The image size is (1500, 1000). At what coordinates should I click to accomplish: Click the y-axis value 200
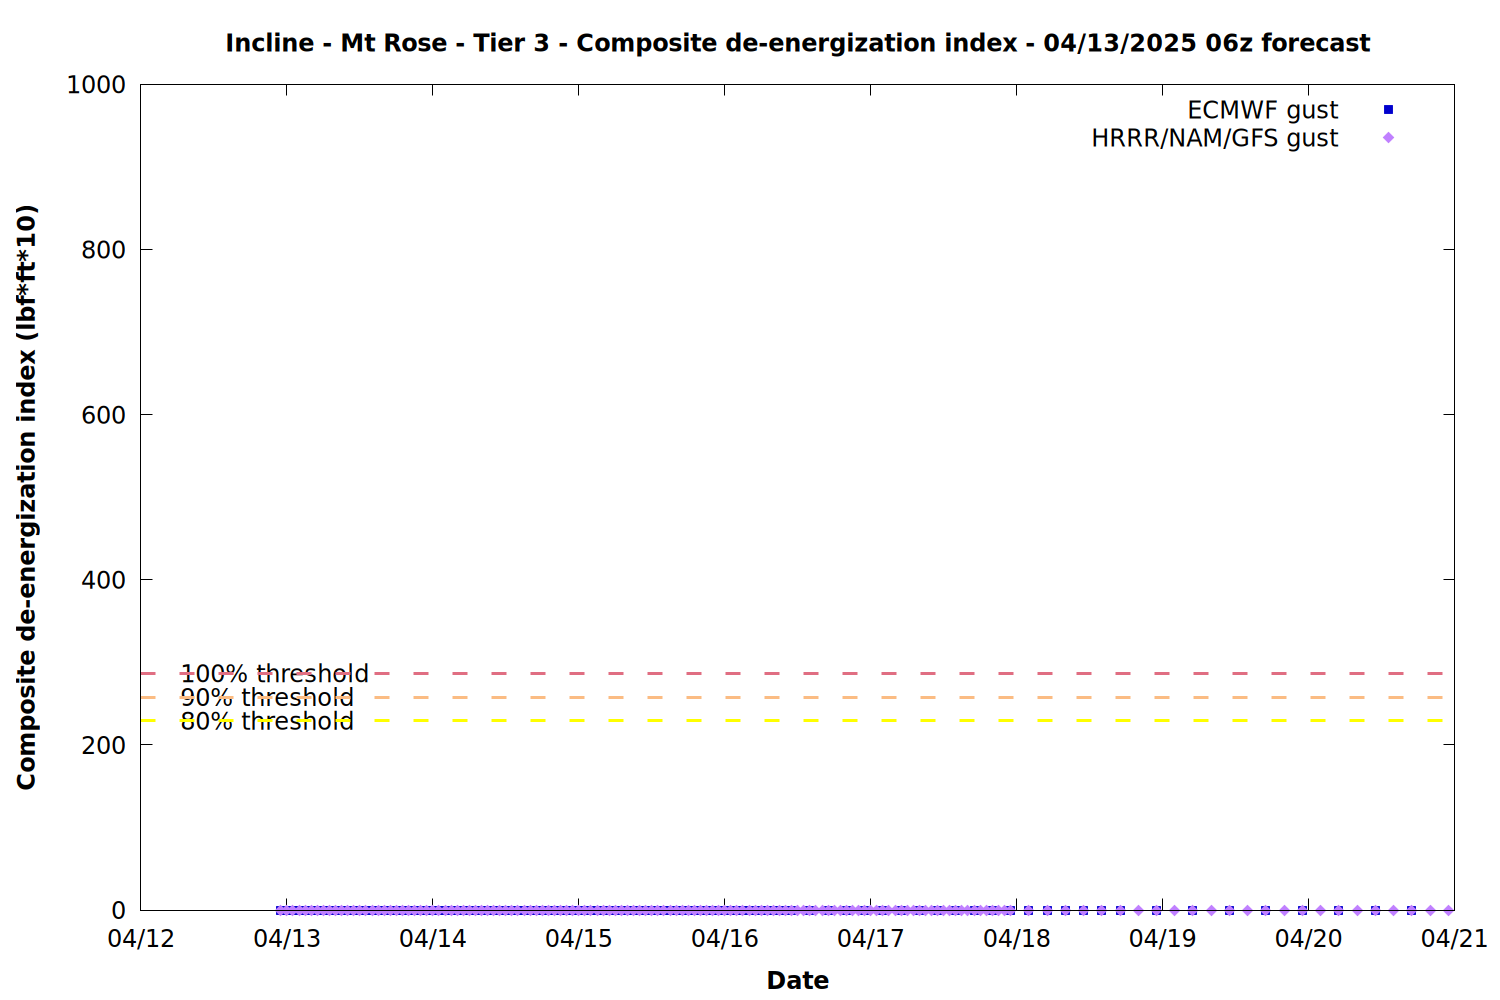(104, 745)
